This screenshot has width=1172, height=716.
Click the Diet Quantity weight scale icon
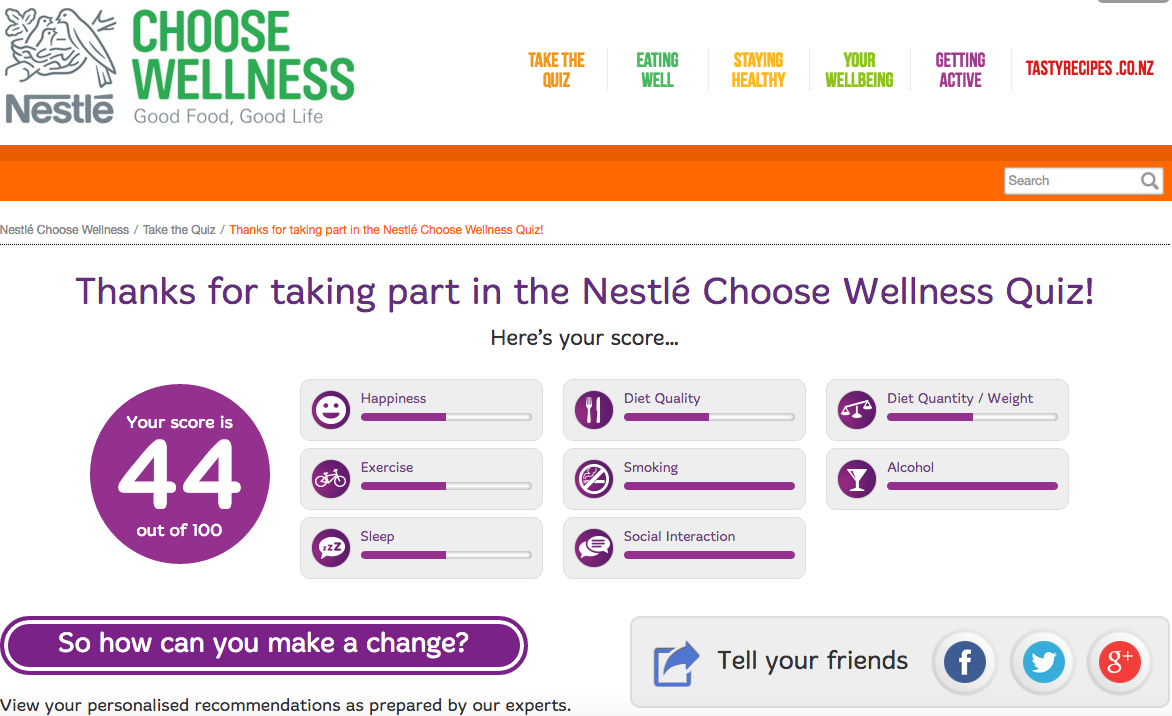[x=857, y=410]
